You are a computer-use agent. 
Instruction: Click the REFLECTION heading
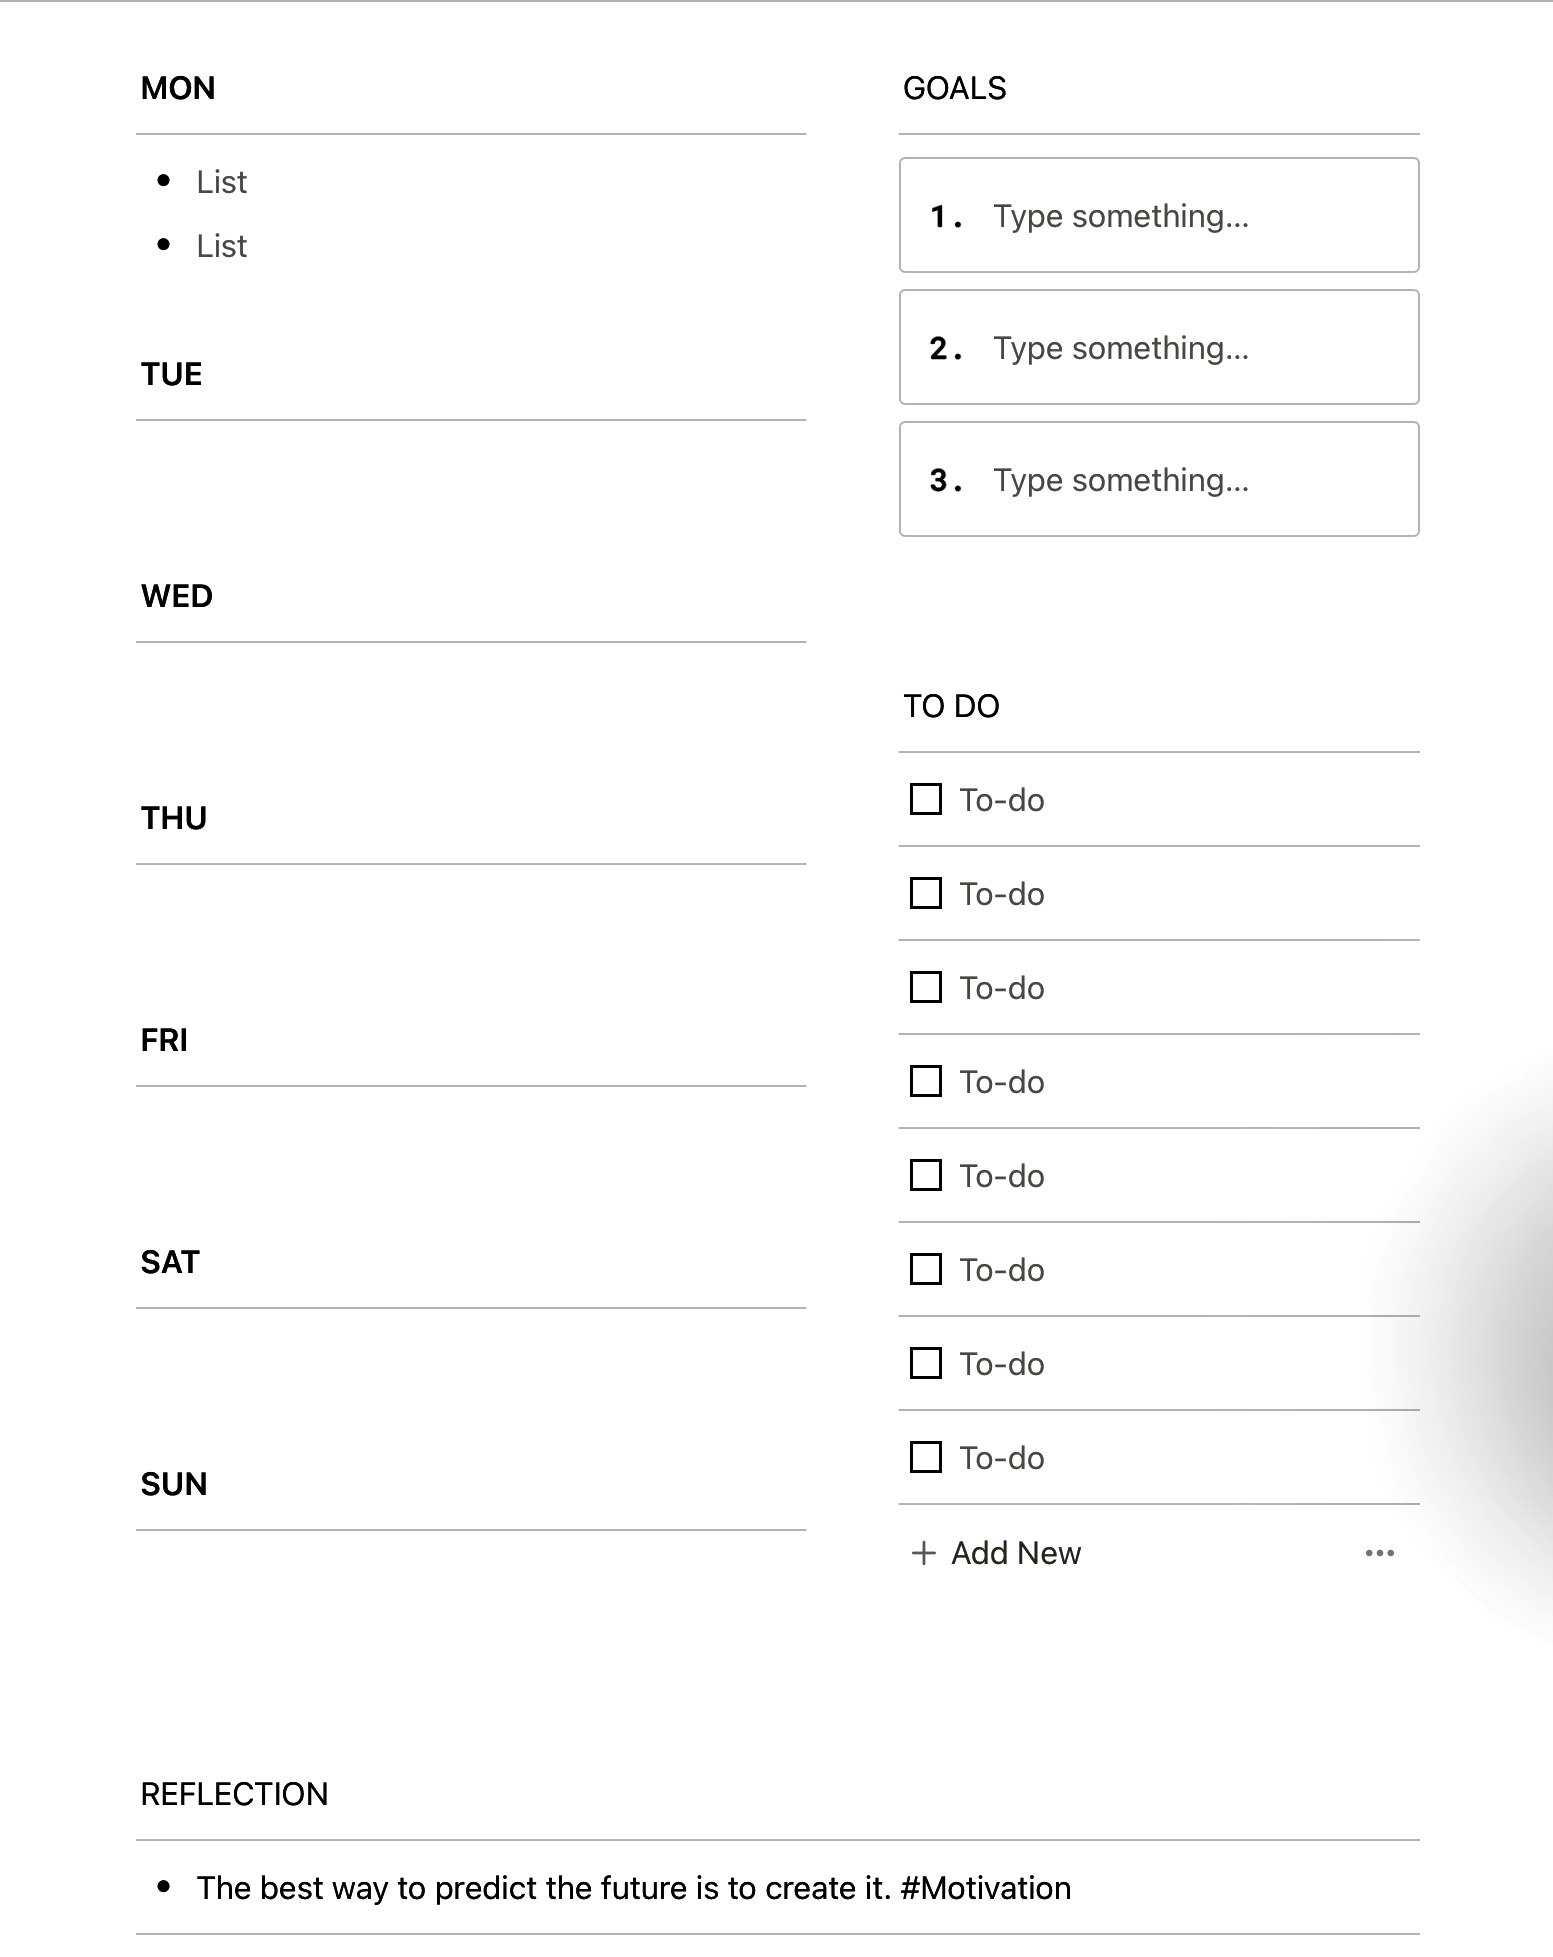coord(234,1793)
